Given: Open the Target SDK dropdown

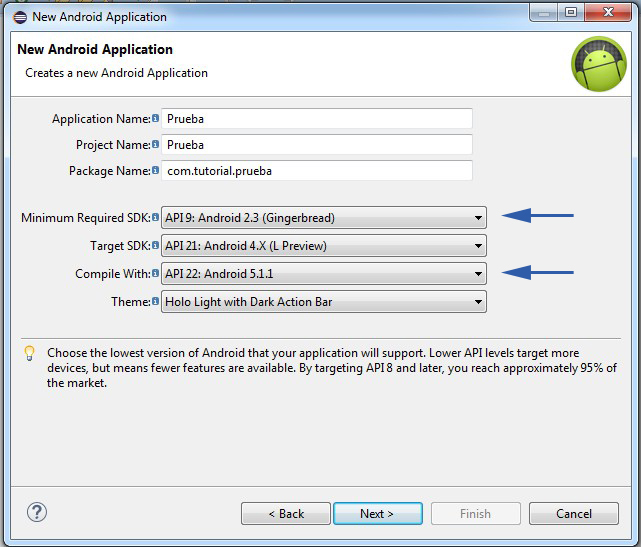Looking at the screenshot, I should tap(324, 246).
